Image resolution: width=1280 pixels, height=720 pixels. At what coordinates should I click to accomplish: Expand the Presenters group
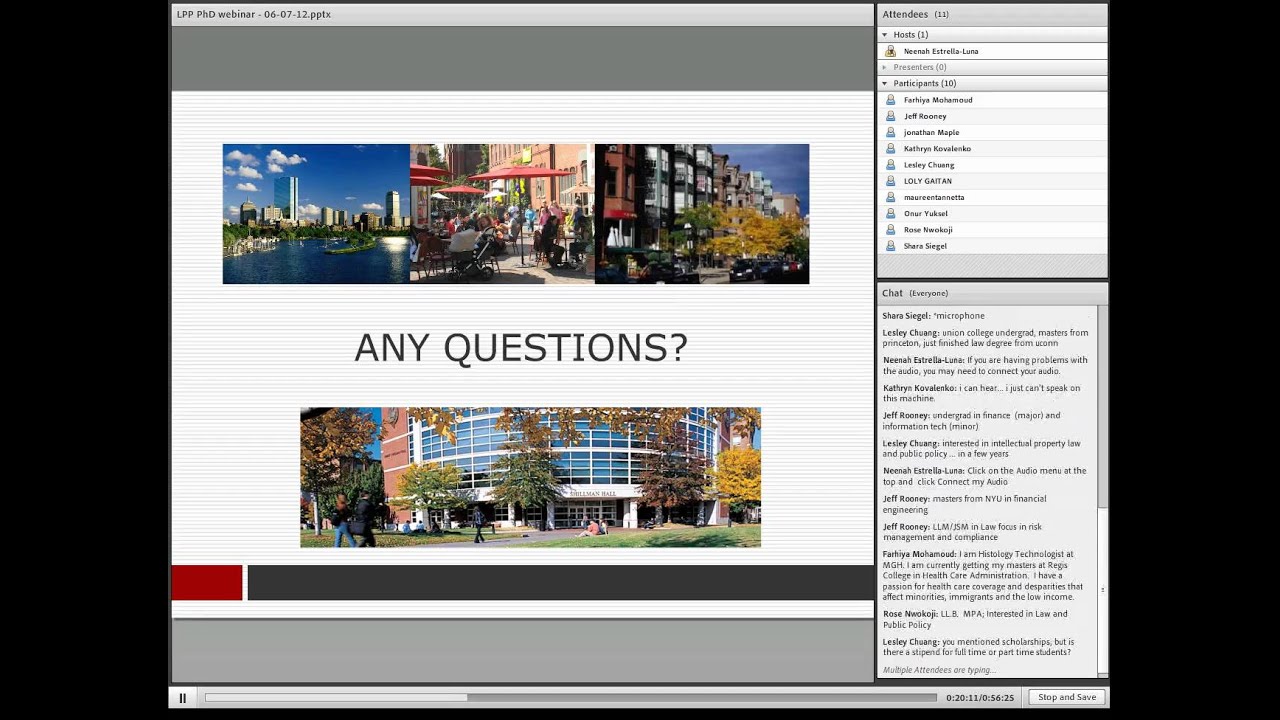pyautogui.click(x=884, y=67)
